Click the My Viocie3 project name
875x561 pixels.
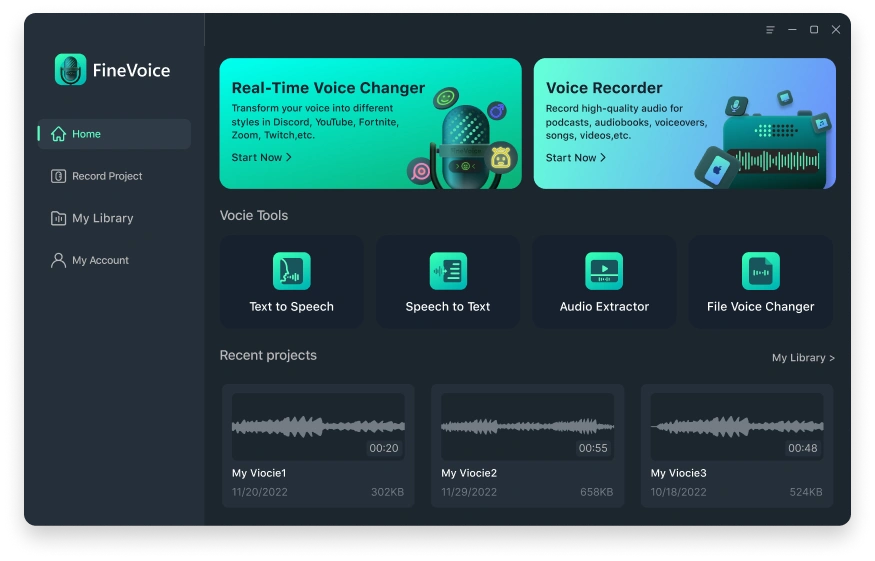coord(679,473)
